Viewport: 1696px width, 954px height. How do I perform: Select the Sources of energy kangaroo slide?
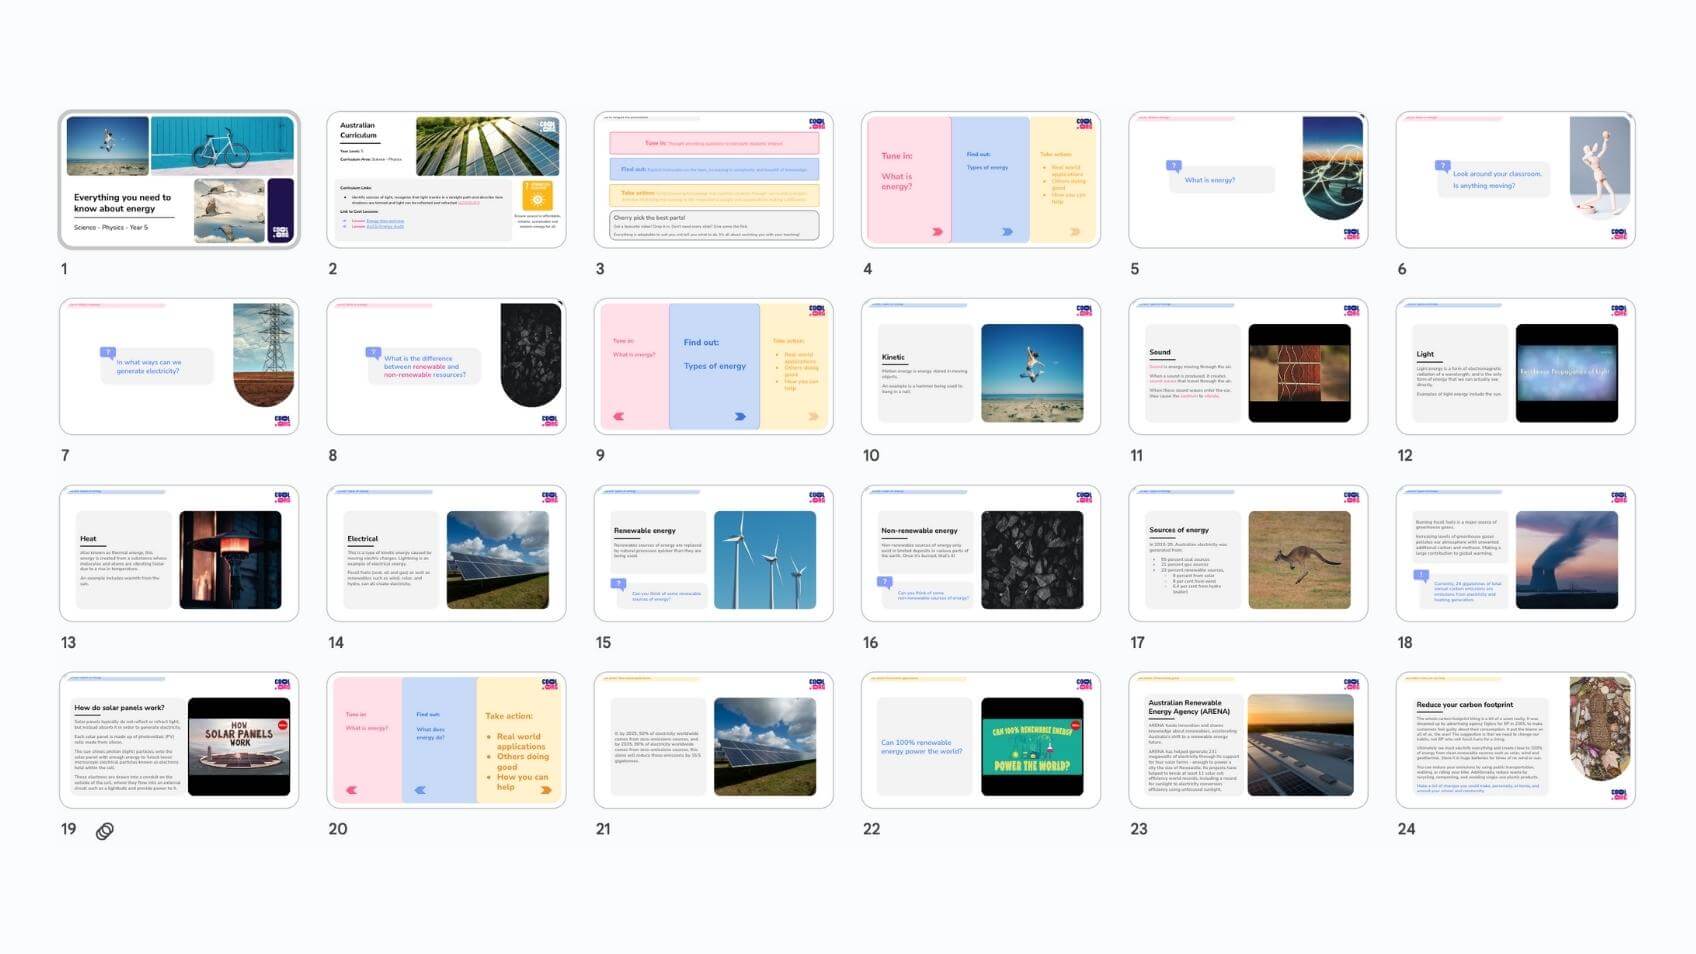point(1247,554)
